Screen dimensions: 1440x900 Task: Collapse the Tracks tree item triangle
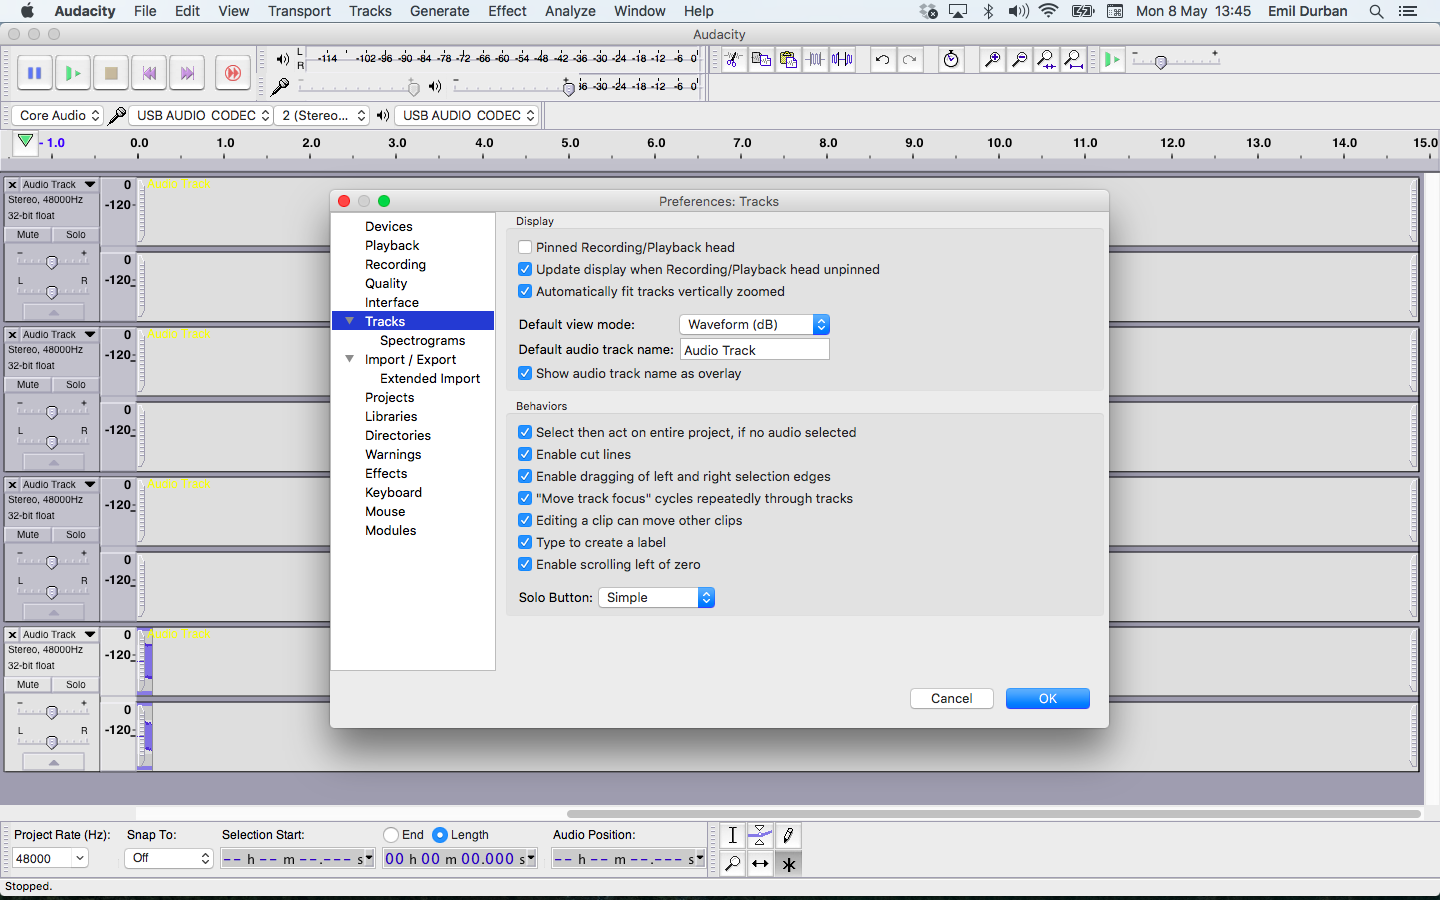coord(349,321)
